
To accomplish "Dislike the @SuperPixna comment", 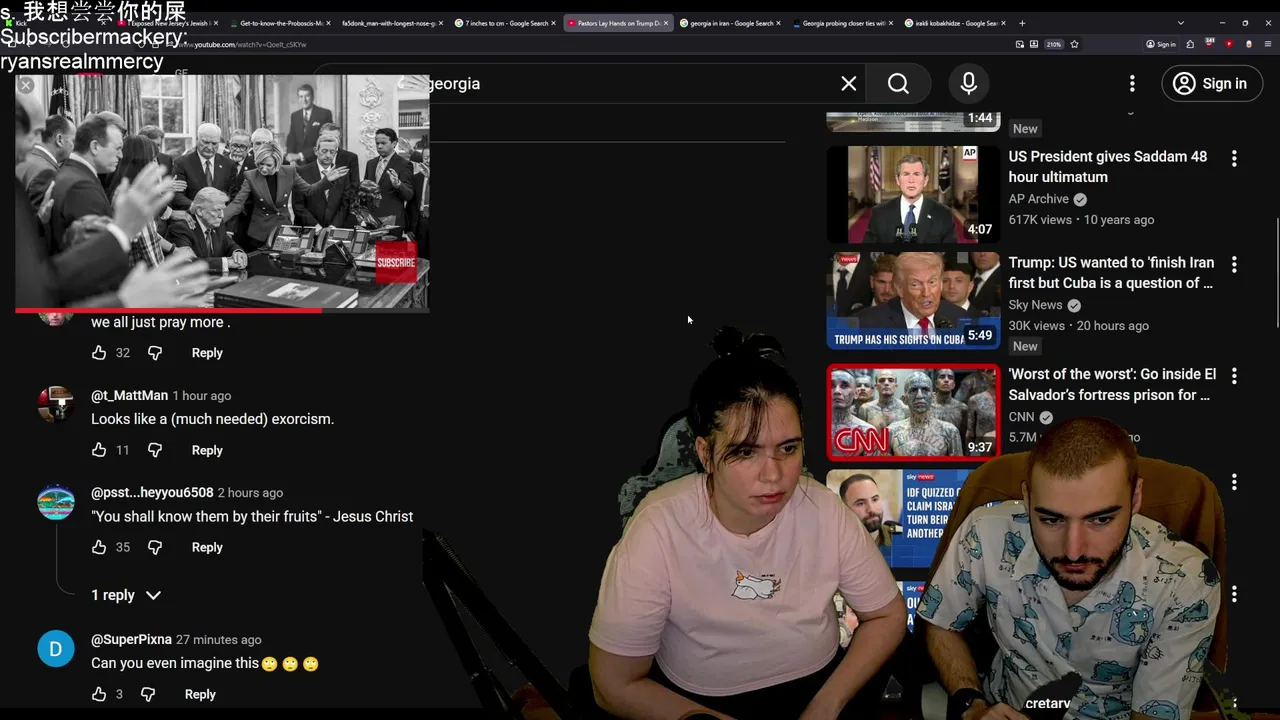I will tap(148, 694).
